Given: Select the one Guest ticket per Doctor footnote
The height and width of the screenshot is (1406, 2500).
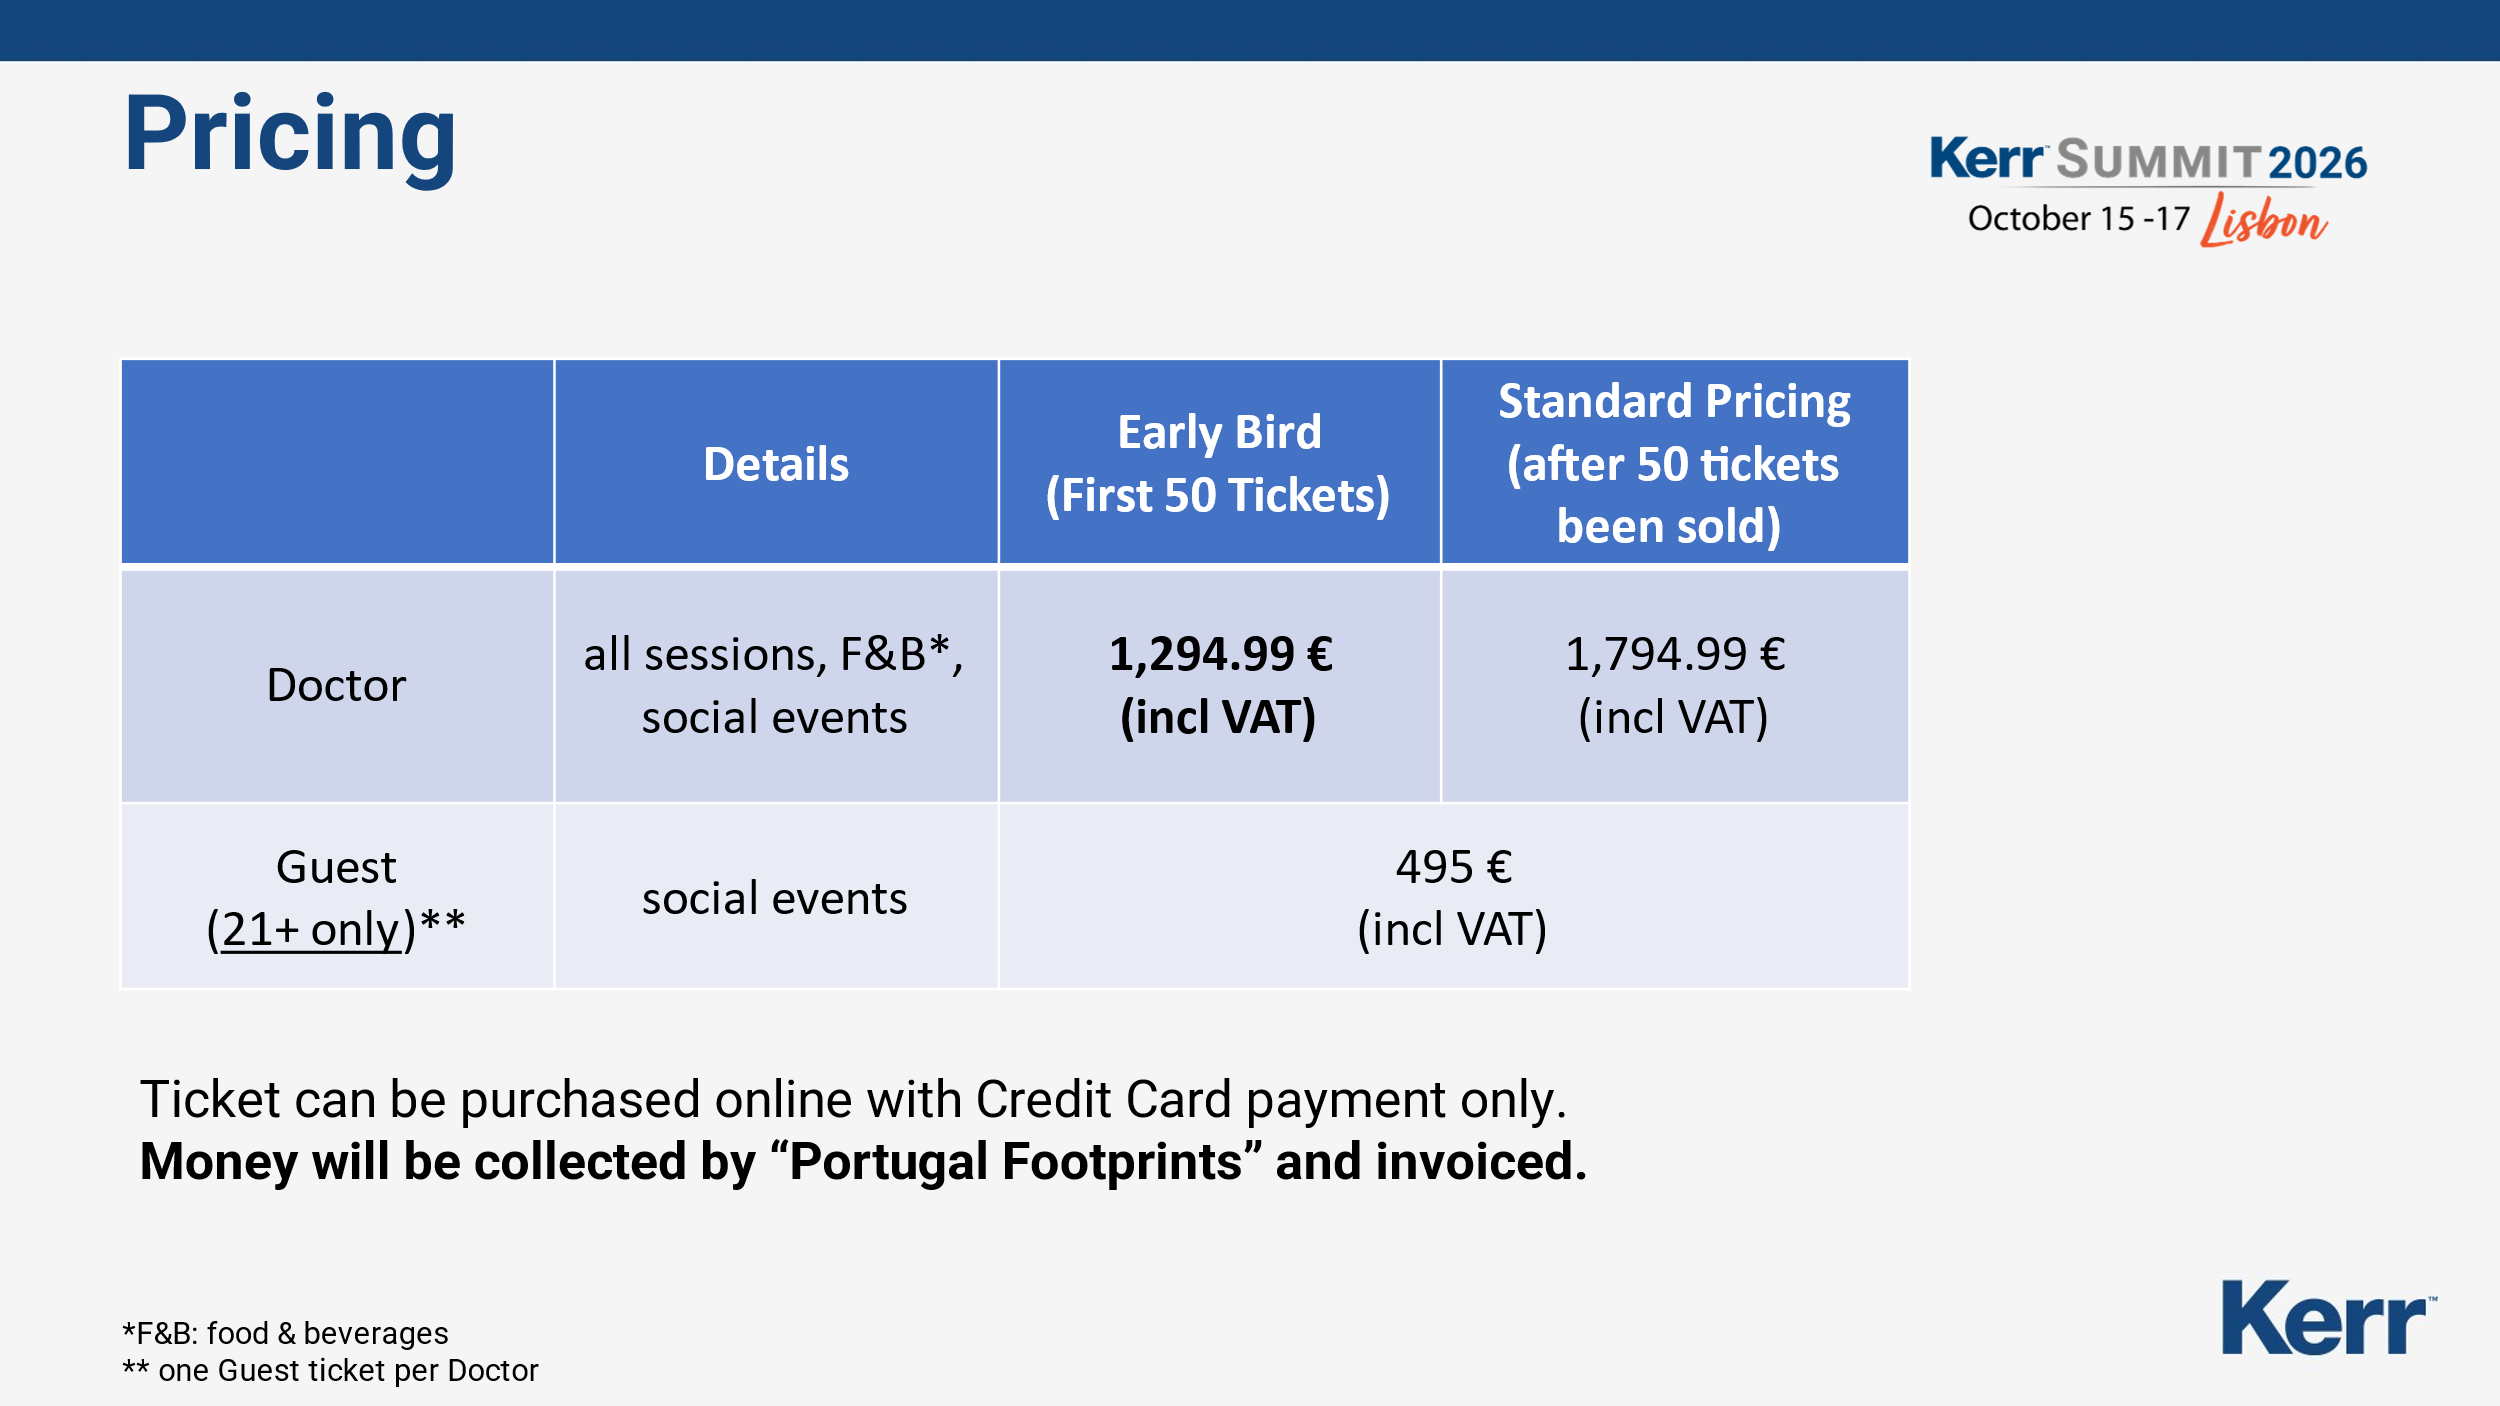Looking at the screenshot, I should [330, 1370].
